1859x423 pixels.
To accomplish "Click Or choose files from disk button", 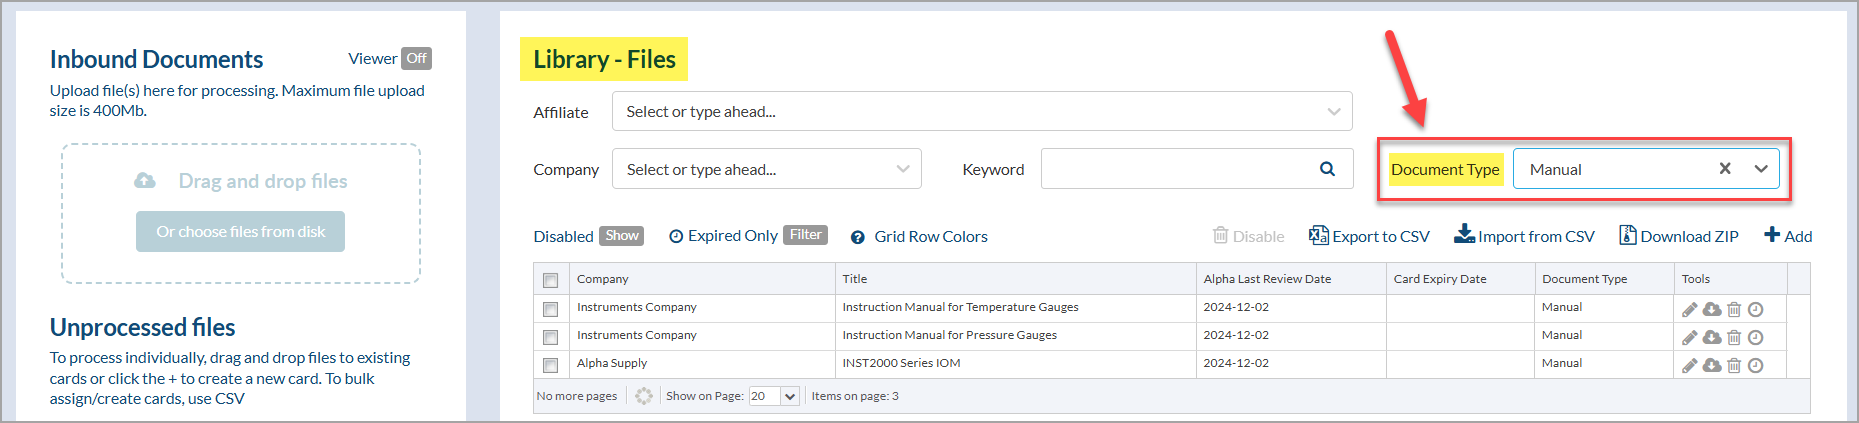I will [240, 231].
